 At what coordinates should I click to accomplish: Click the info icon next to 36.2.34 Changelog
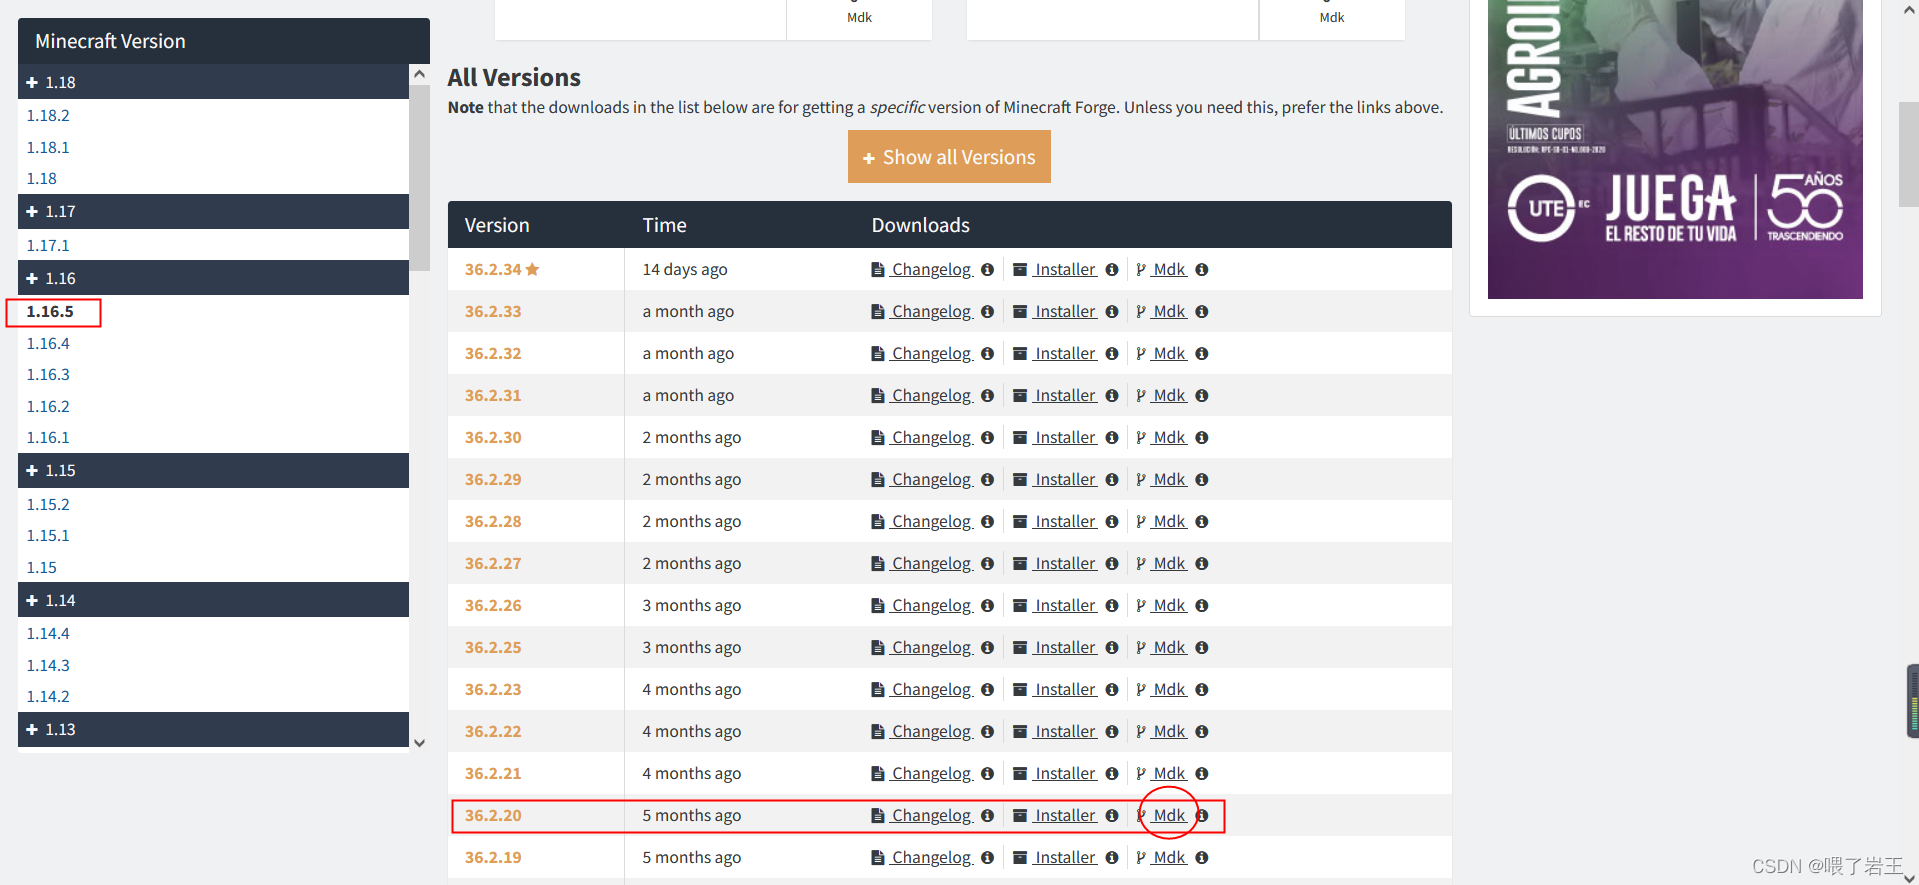(987, 270)
